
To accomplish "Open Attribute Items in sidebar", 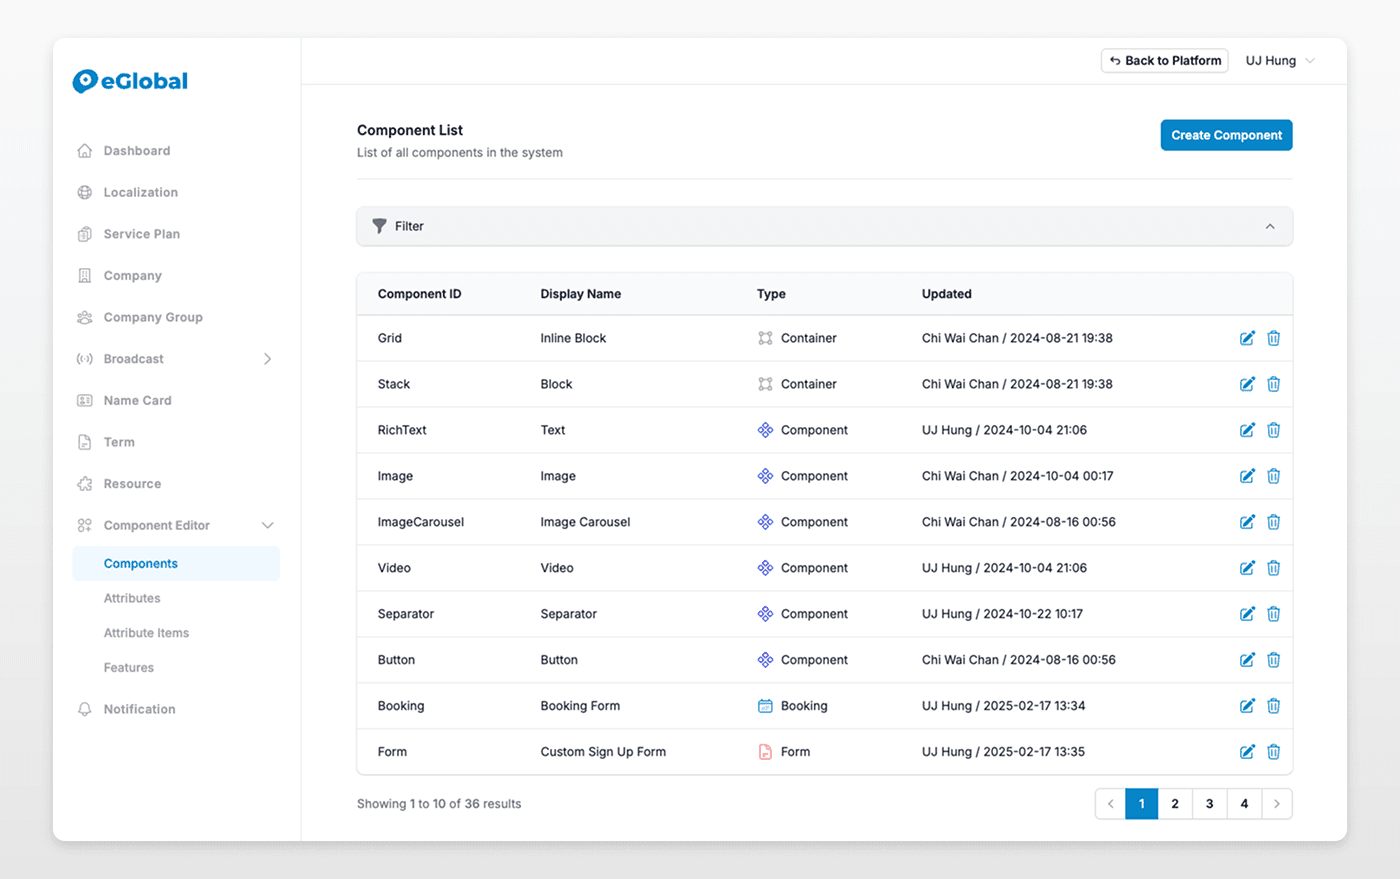I will coord(146,633).
